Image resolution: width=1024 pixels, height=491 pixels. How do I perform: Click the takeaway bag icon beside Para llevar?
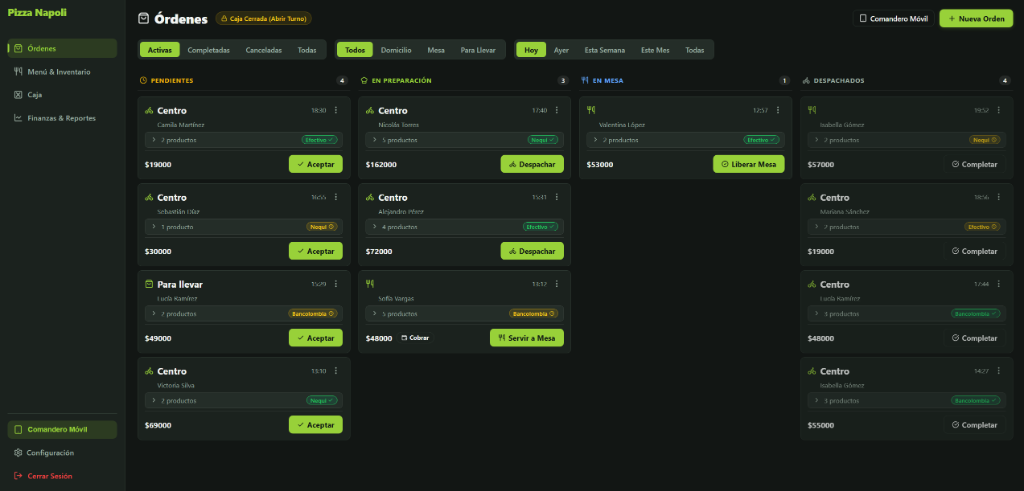[x=149, y=284]
